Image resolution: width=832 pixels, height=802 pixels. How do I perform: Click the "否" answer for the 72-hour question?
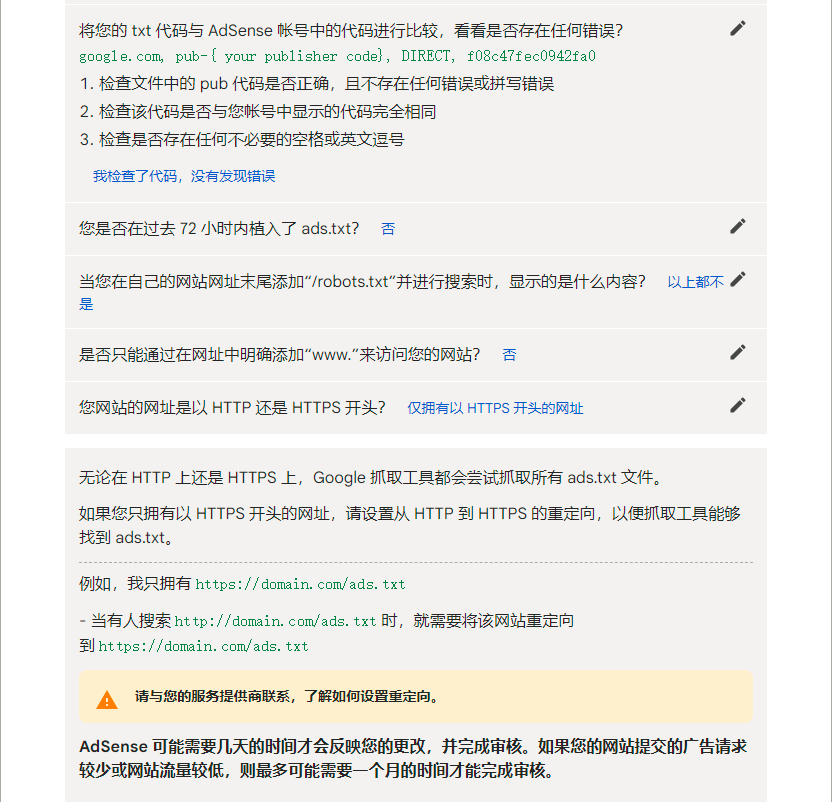coord(388,228)
